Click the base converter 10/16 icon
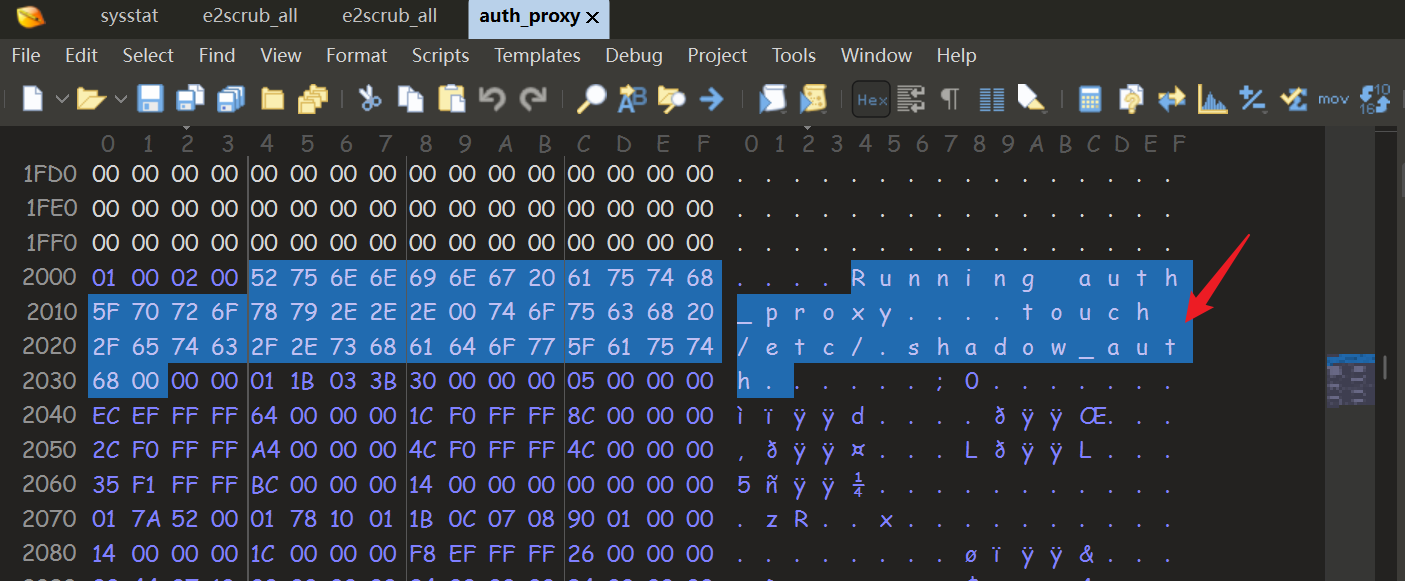 [x=1376, y=98]
